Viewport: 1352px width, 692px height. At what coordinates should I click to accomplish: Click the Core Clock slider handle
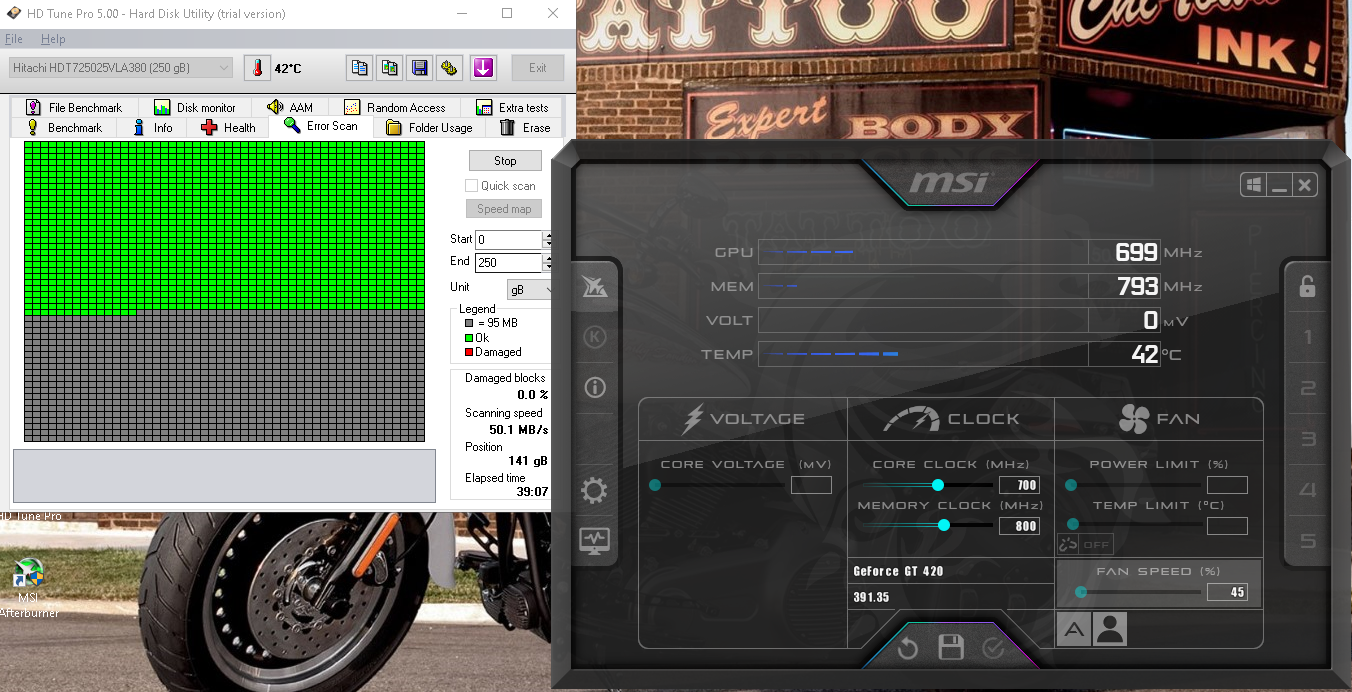pyautogui.click(x=938, y=485)
